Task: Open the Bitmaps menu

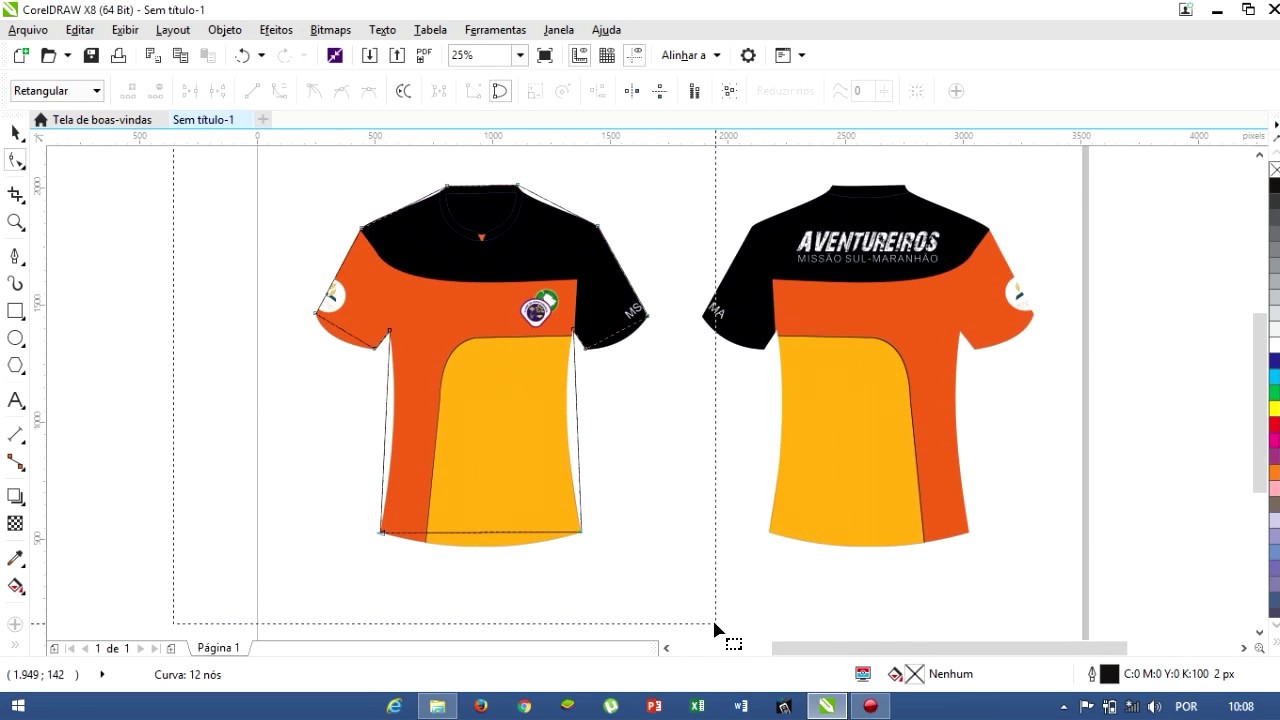Action: pyautogui.click(x=331, y=30)
